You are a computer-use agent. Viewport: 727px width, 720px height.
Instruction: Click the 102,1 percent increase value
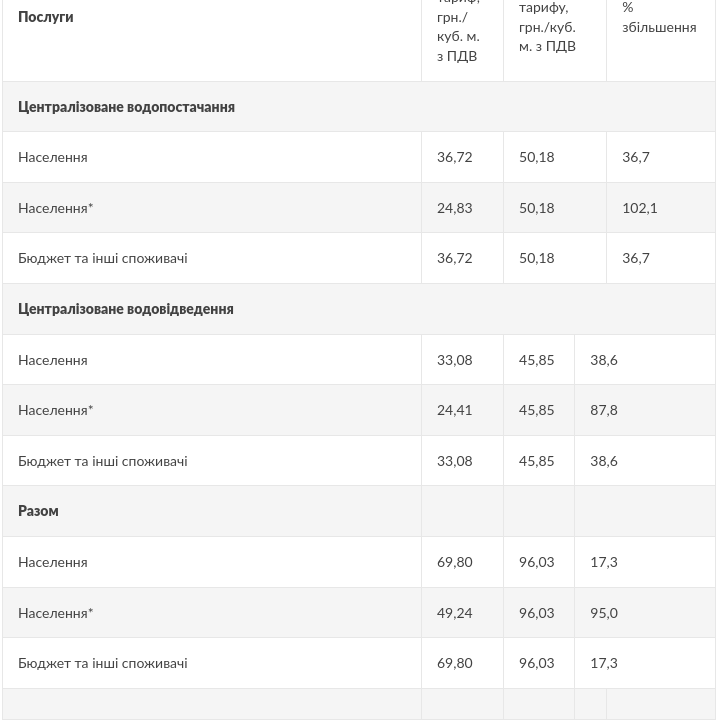tap(639, 208)
